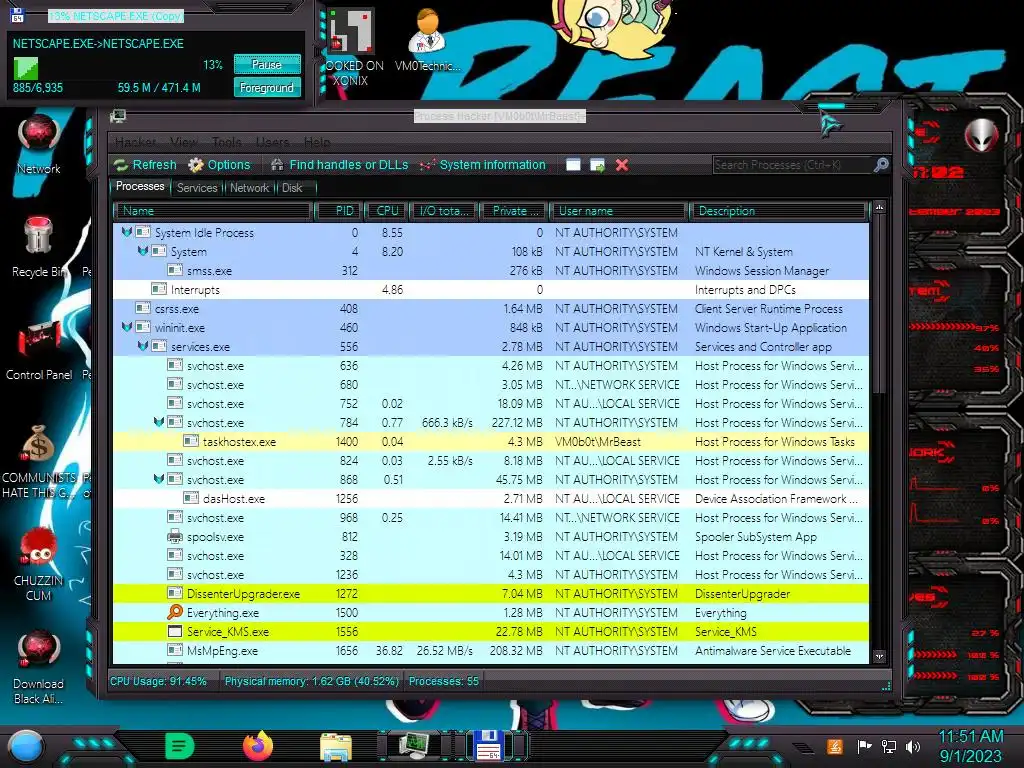Image resolution: width=1024 pixels, height=768 pixels.
Task: Select the Interrupts row
Action: 490,289
